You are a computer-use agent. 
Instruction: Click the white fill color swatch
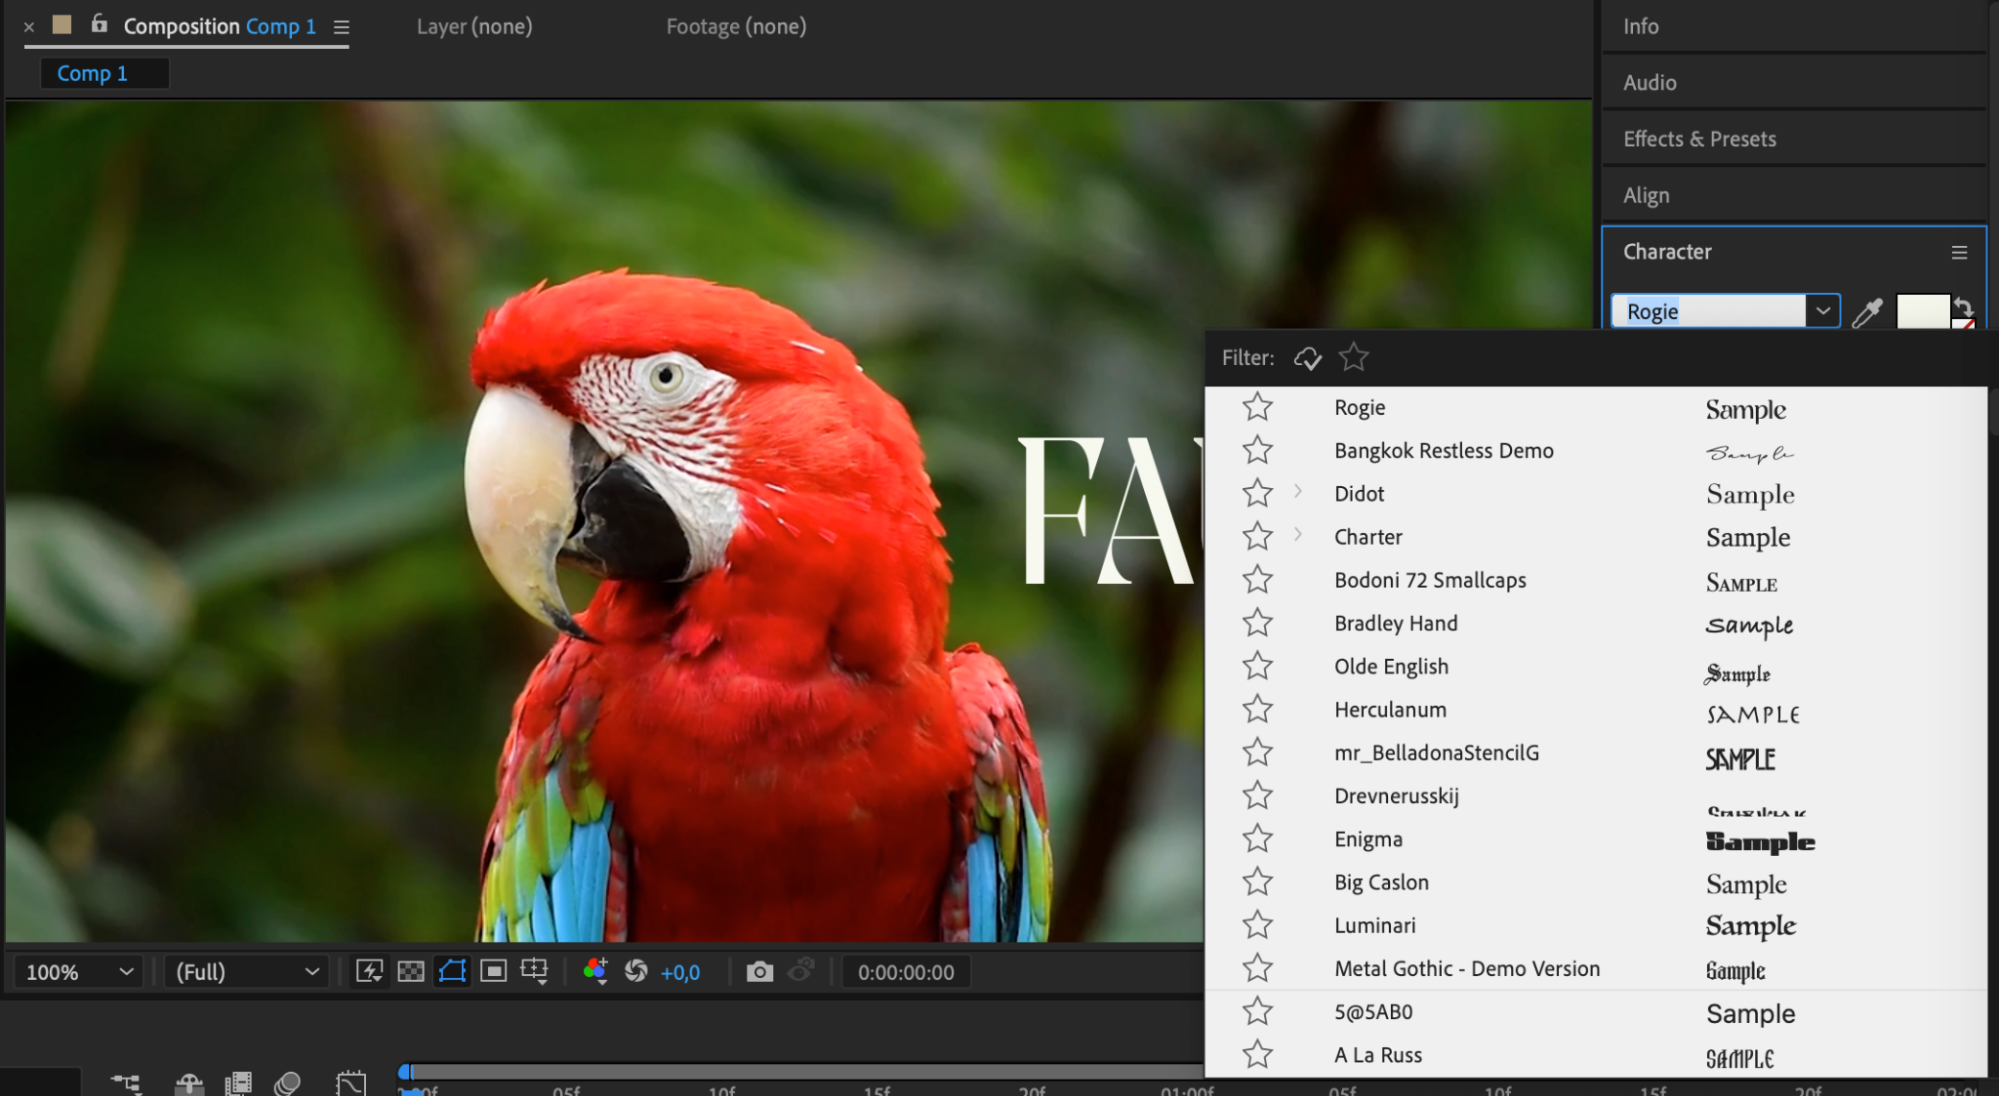pos(1921,311)
